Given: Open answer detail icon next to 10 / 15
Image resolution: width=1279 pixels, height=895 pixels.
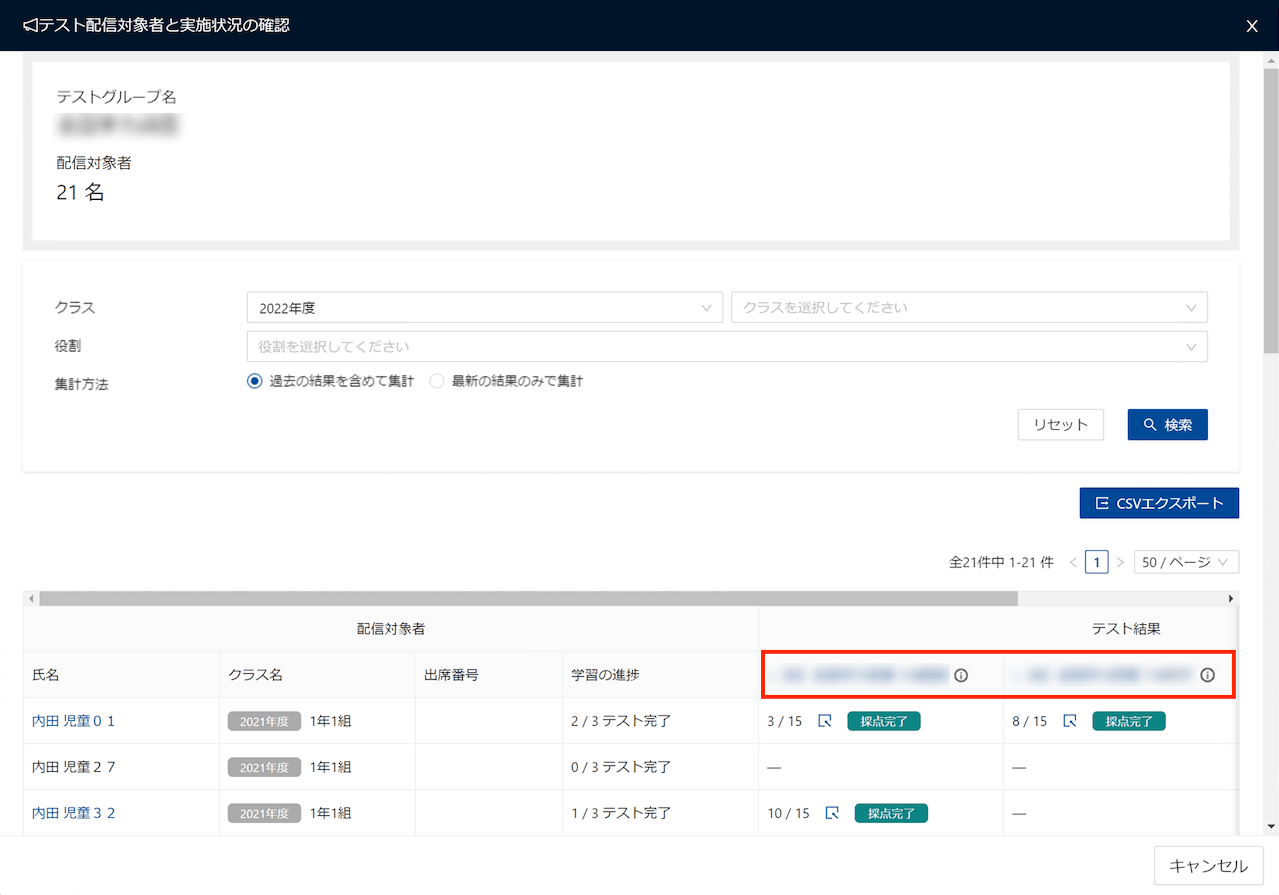Looking at the screenshot, I should point(832,813).
